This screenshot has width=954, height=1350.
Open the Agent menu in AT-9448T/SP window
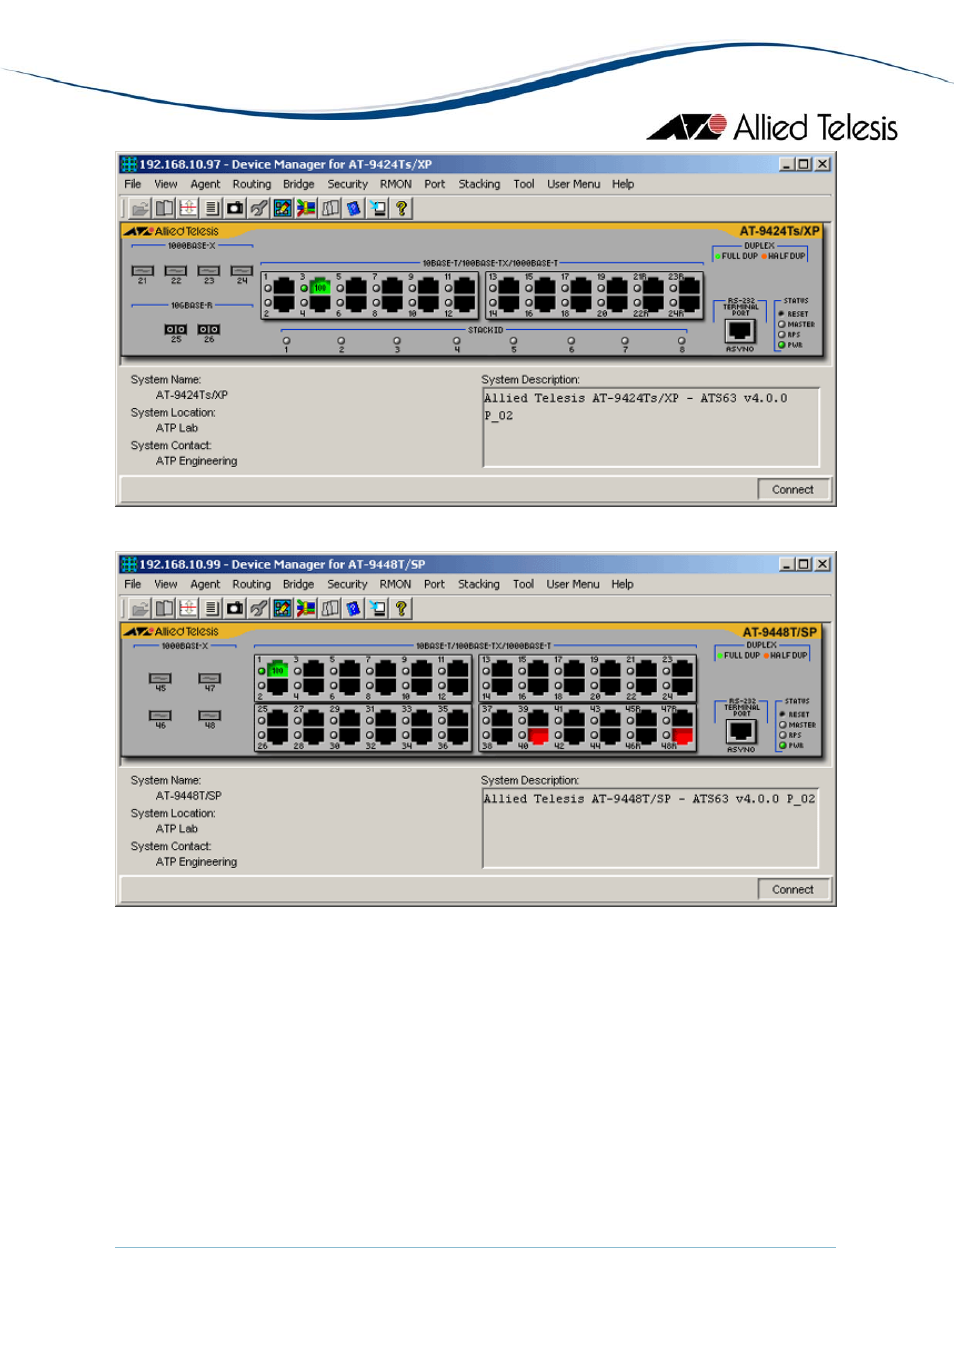pos(205,584)
